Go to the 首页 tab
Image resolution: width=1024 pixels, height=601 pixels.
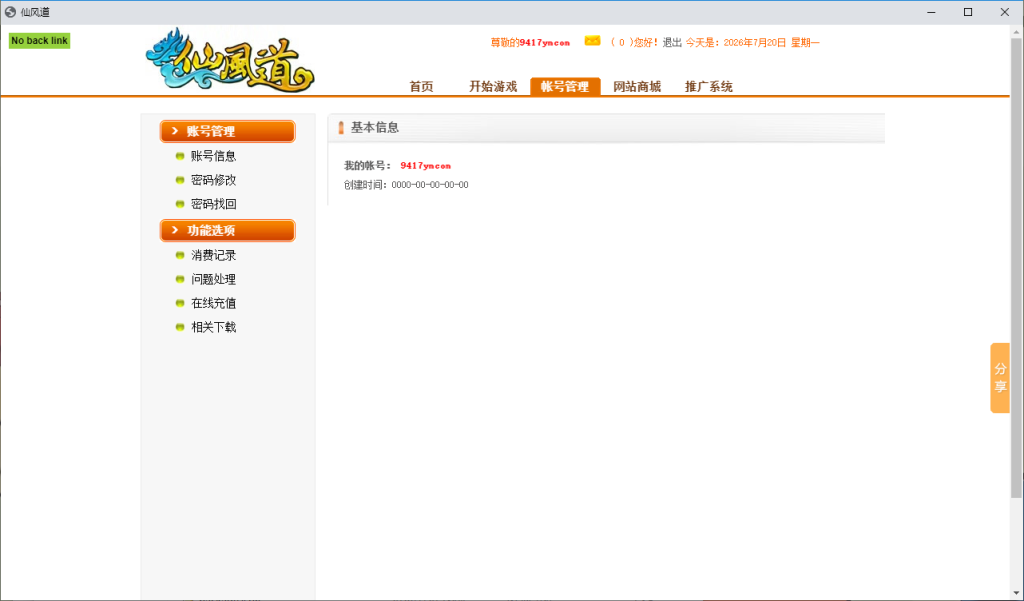point(421,86)
